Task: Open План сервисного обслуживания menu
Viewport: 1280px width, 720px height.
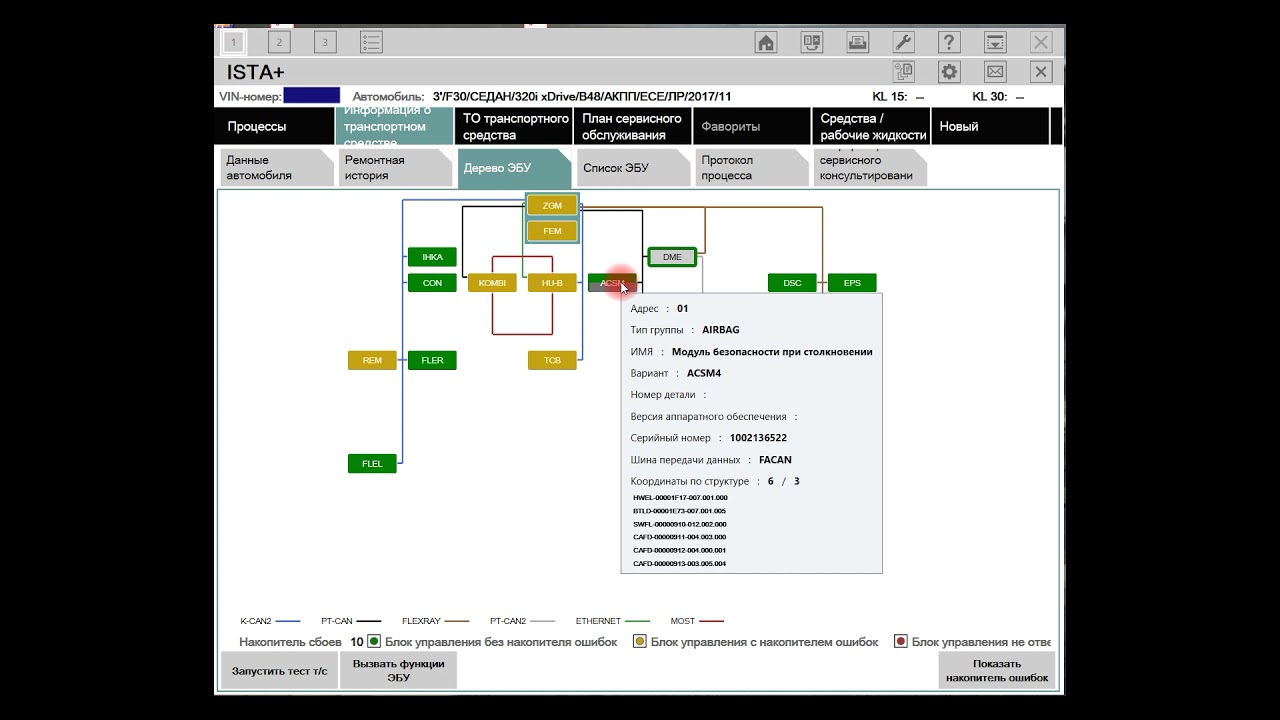Action: click(632, 126)
